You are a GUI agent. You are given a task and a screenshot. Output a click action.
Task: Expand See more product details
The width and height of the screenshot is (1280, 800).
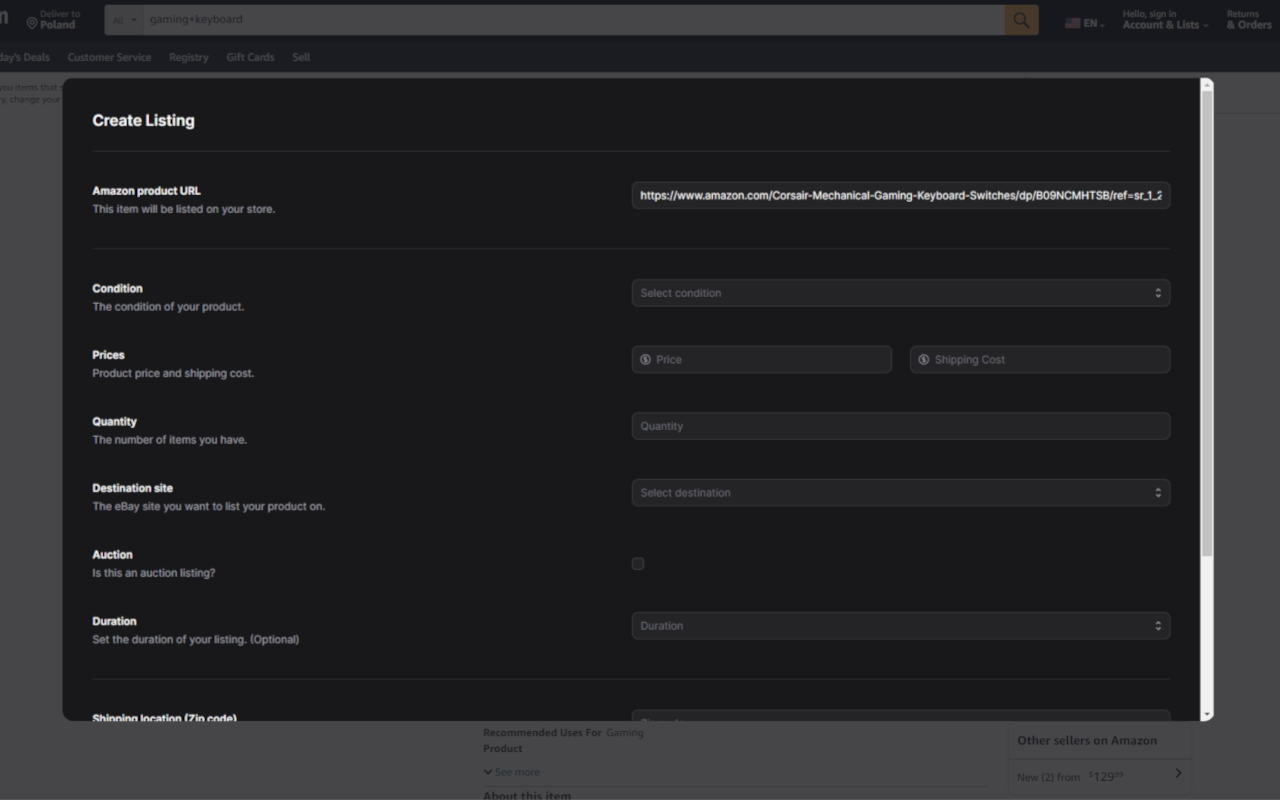point(511,772)
